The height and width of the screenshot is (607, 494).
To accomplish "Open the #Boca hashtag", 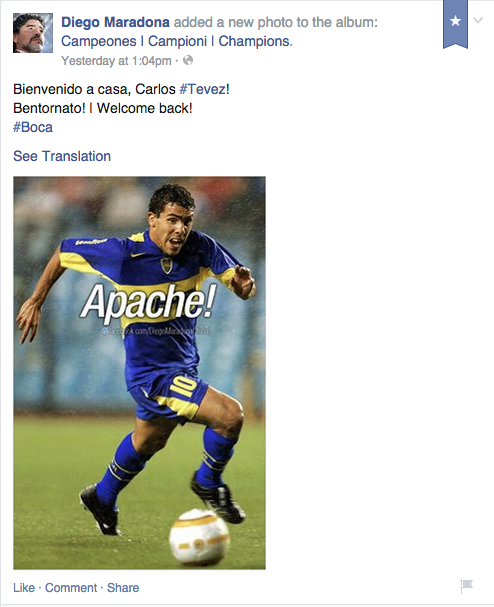I will [33, 127].
